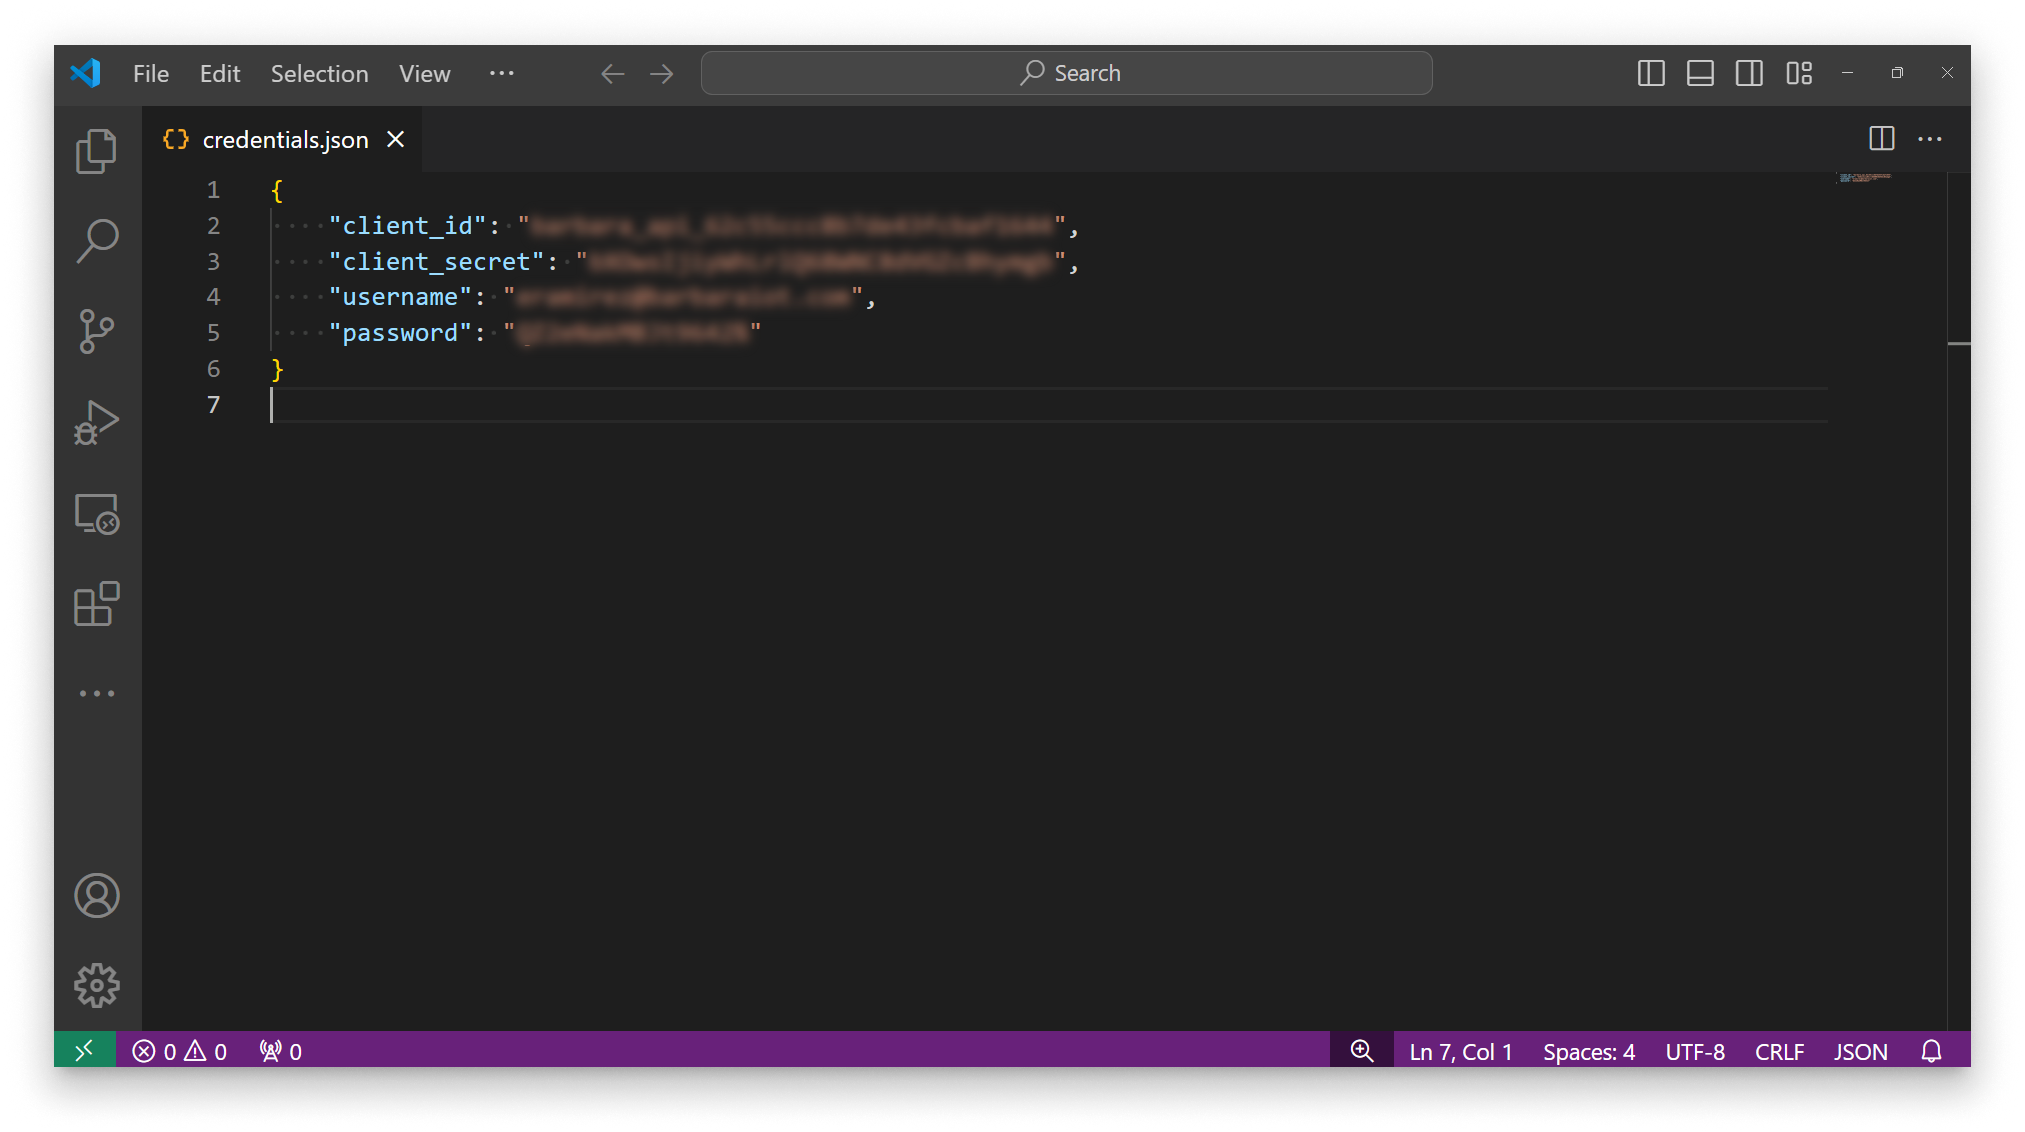Click the CRLF end-of-line selector

(x=1779, y=1051)
